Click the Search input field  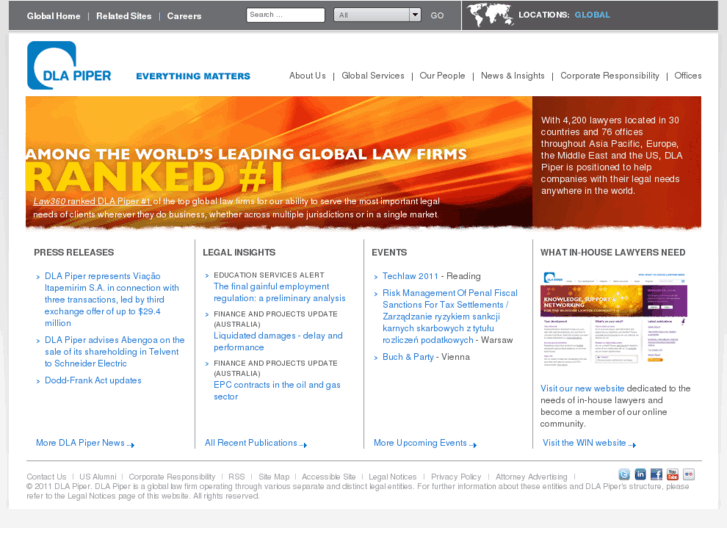[x=286, y=15]
